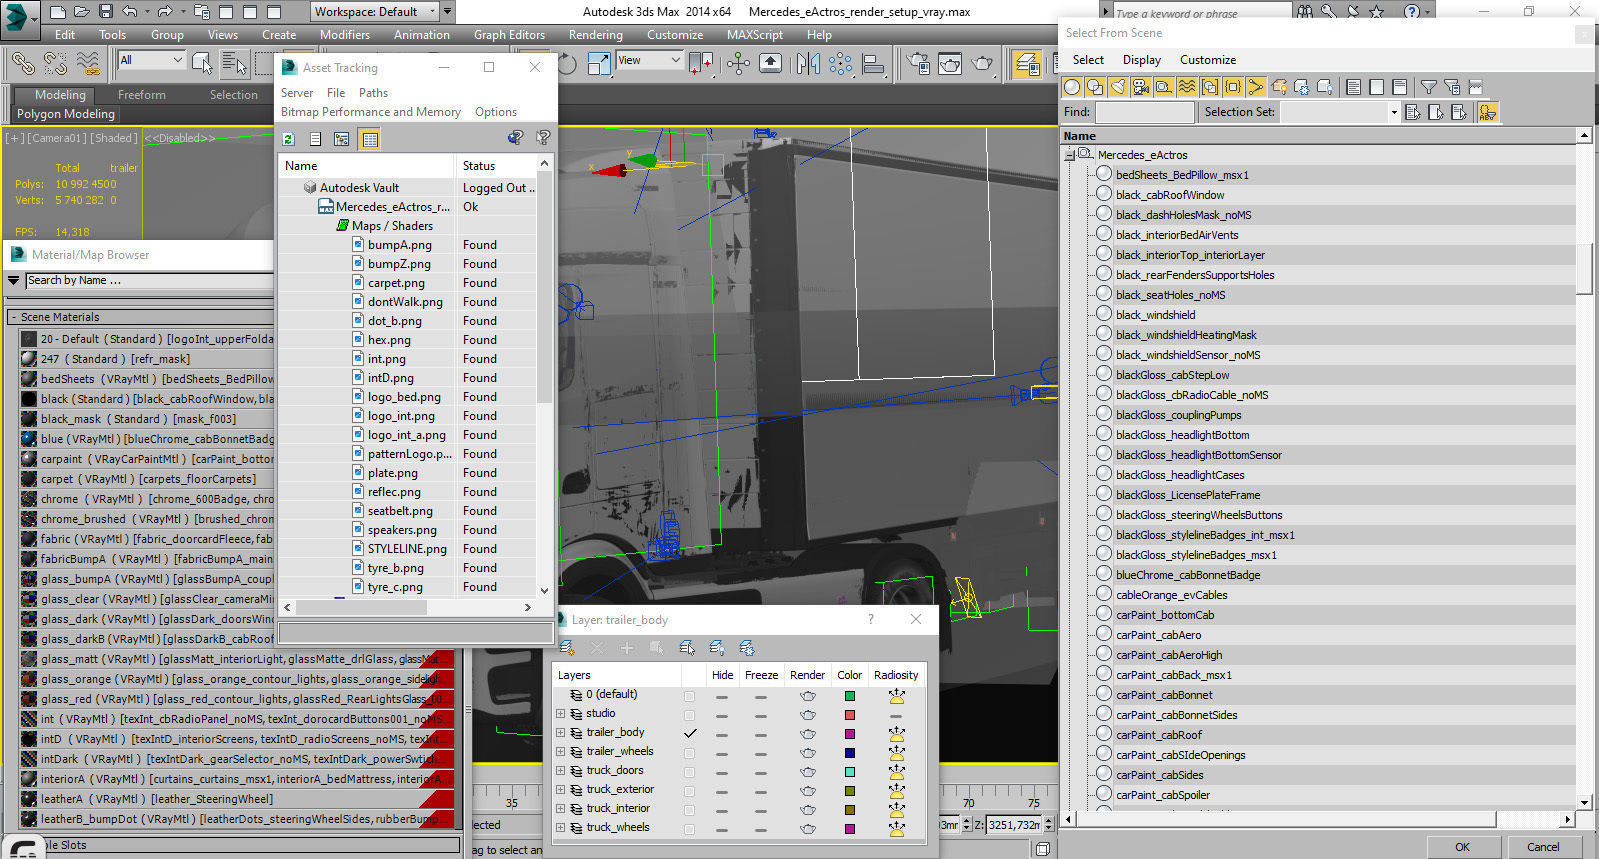Click Select Highlighted Objects and Layers icon

(x=686, y=648)
